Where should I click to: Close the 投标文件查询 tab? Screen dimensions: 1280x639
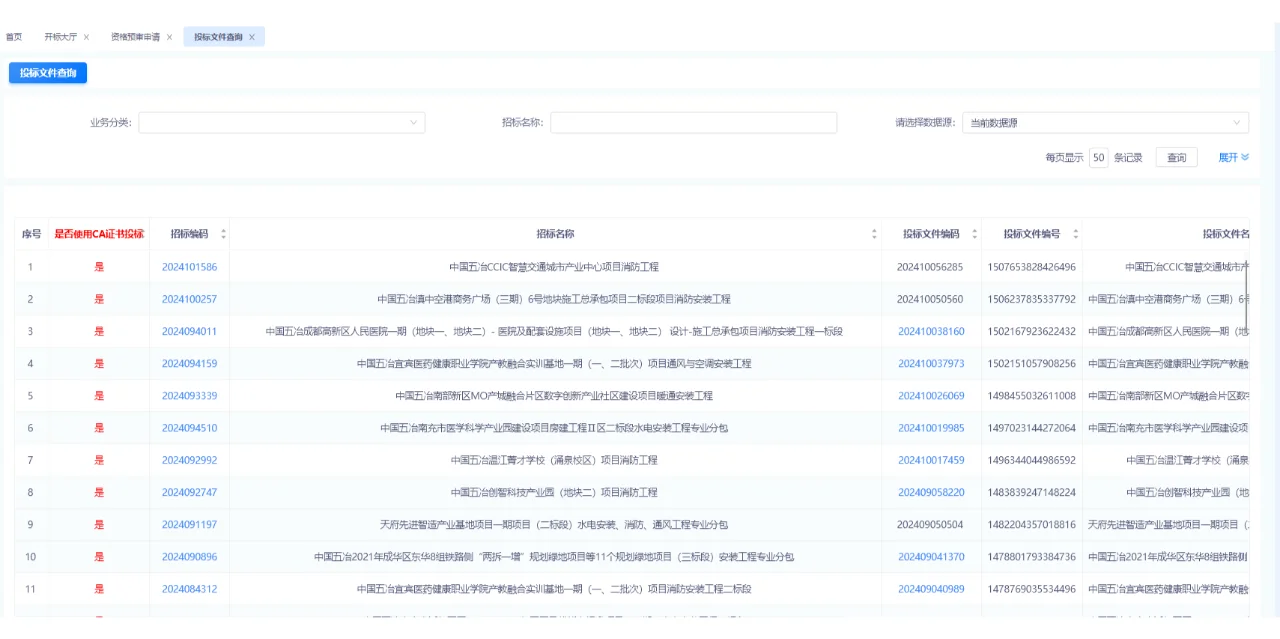pos(254,36)
